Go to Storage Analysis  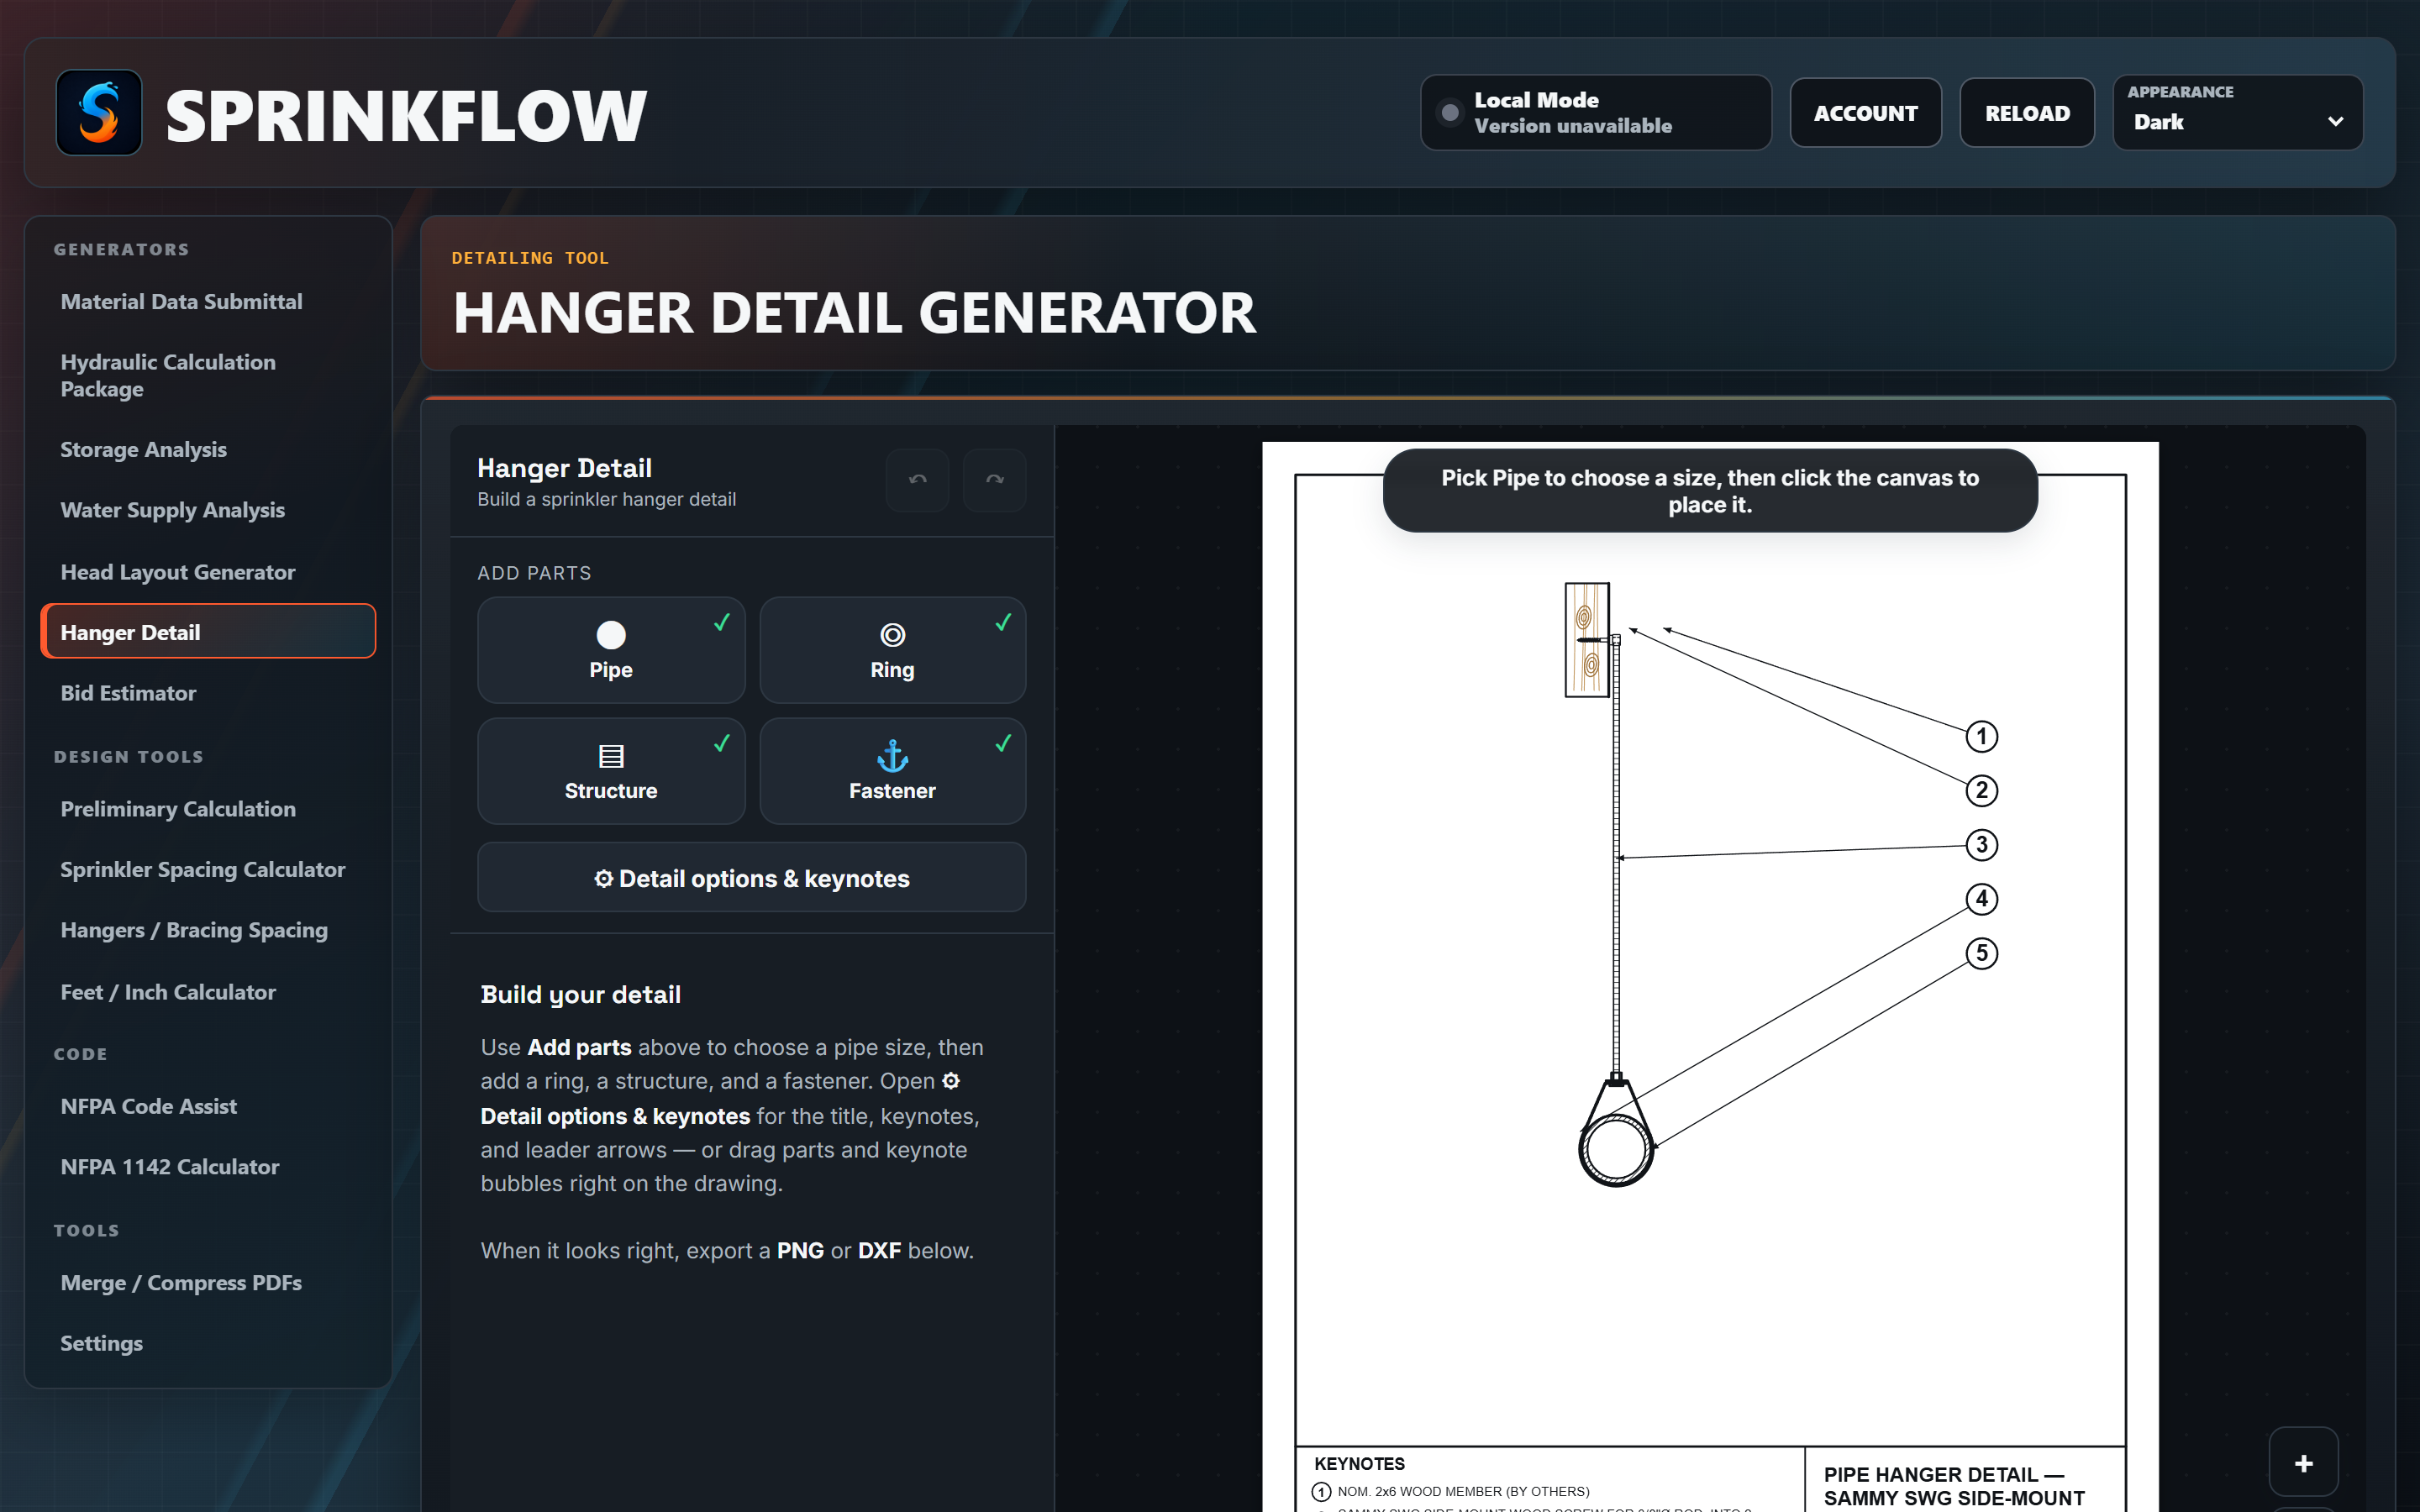click(x=208, y=449)
